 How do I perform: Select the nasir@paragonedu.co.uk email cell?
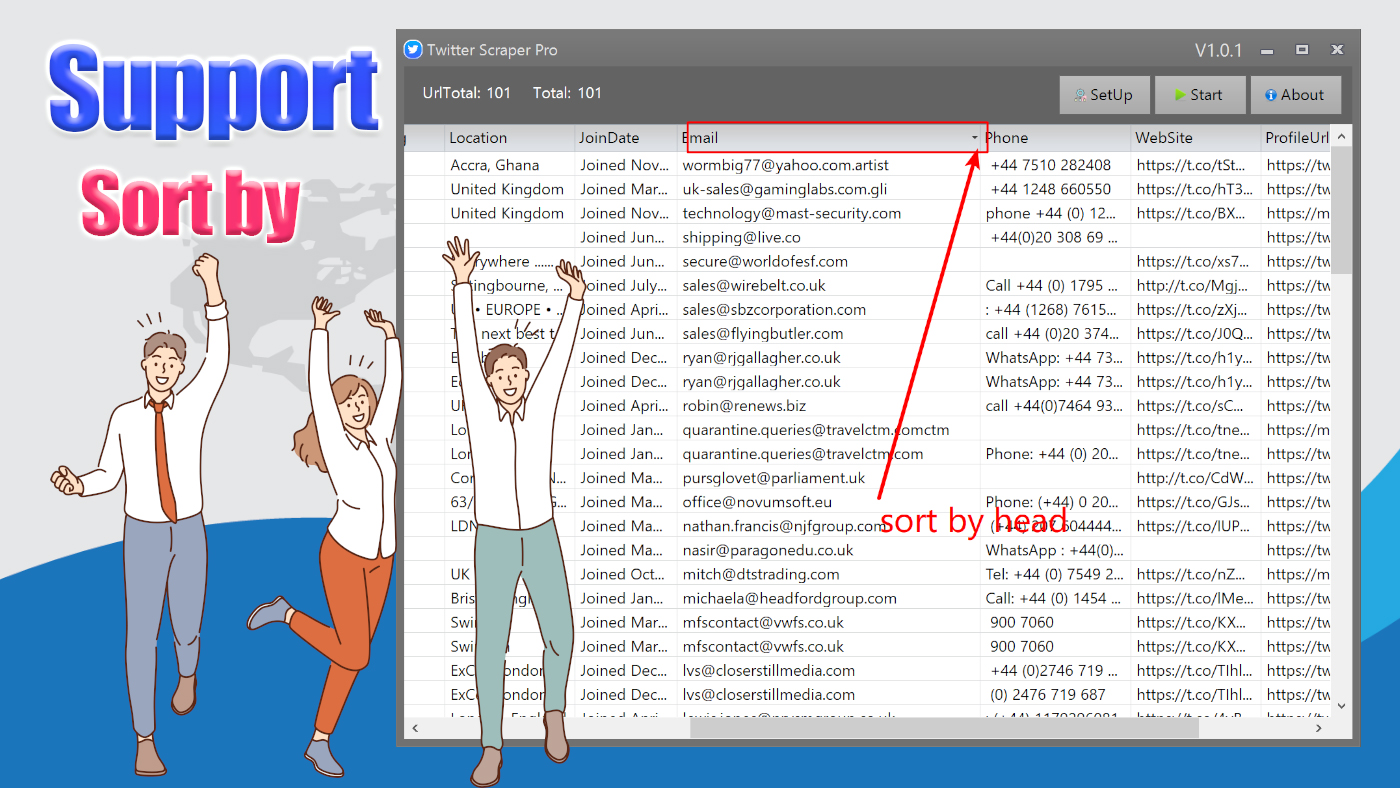coord(768,549)
